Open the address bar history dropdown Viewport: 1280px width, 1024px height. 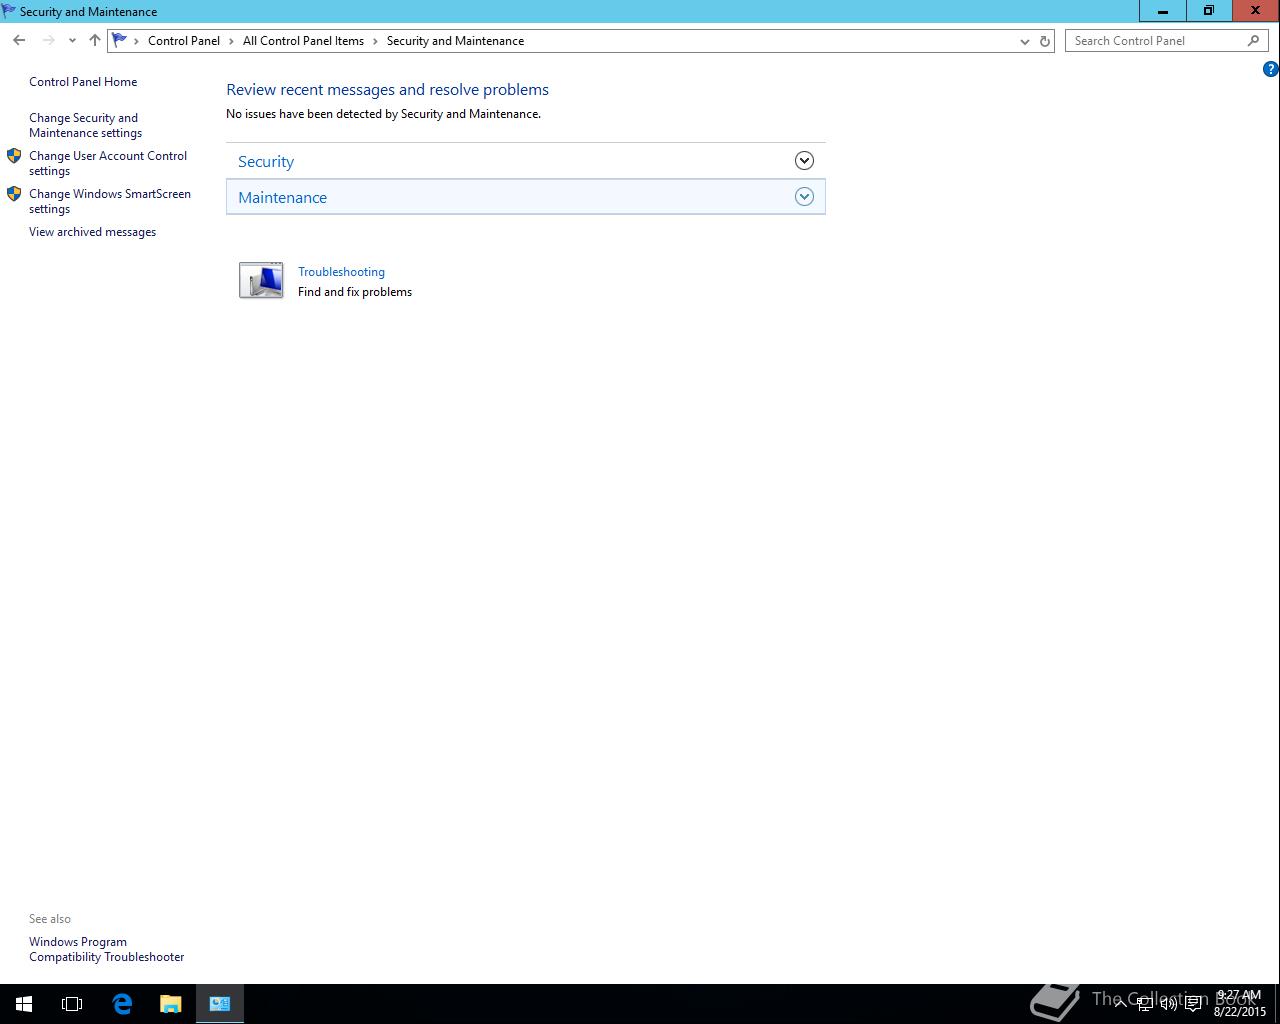(x=1024, y=41)
